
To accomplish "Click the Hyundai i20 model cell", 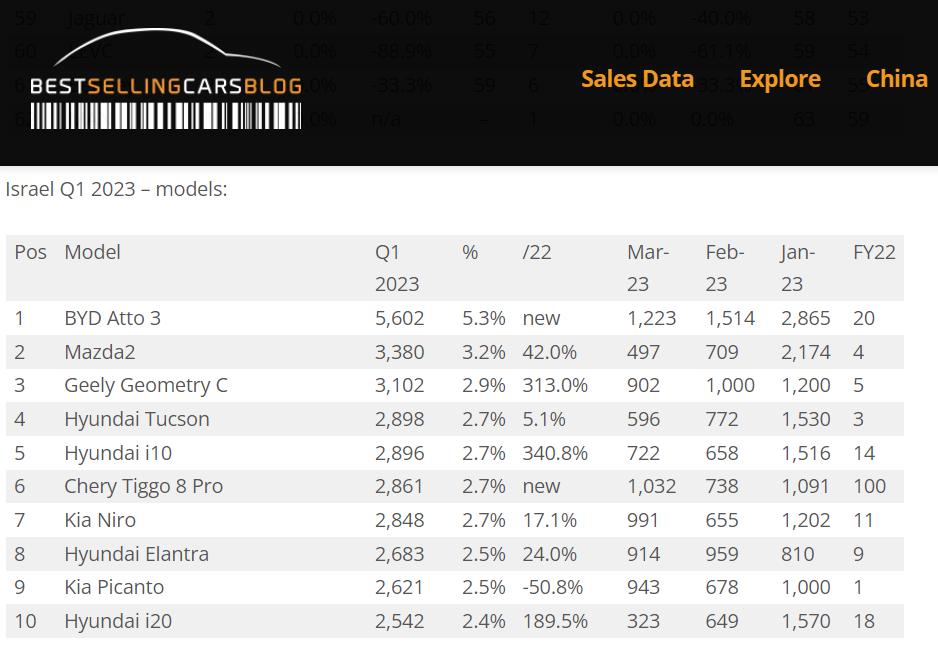I will pyautogui.click(x=118, y=621).
